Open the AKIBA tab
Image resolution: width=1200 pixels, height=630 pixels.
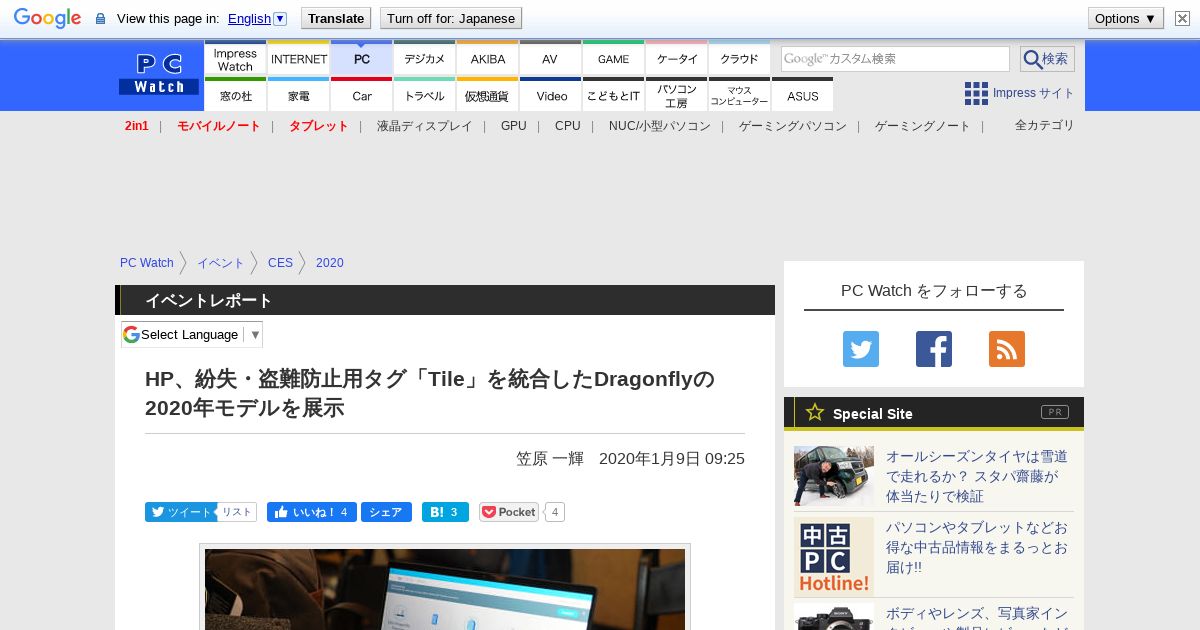pos(488,59)
